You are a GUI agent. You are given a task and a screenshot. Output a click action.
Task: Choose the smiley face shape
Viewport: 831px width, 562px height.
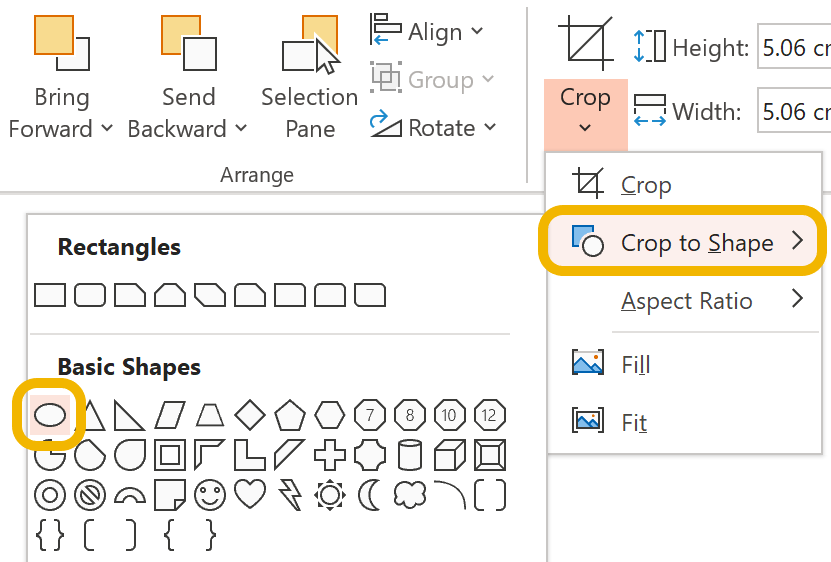[x=209, y=493]
